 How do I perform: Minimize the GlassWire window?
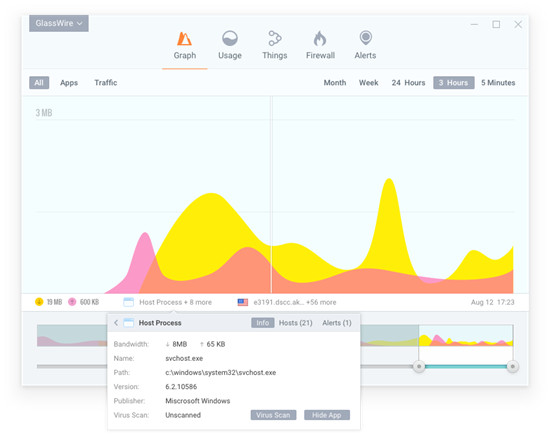474,24
